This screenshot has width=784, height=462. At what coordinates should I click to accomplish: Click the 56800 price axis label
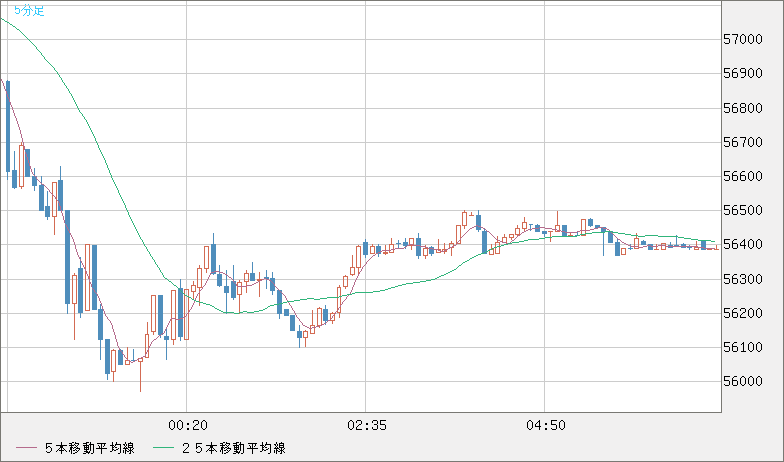click(x=743, y=108)
